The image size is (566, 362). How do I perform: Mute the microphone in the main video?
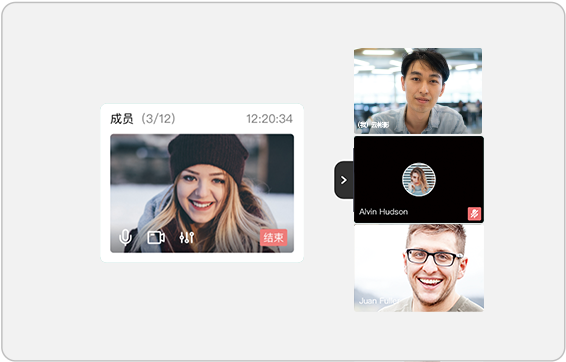click(x=125, y=237)
